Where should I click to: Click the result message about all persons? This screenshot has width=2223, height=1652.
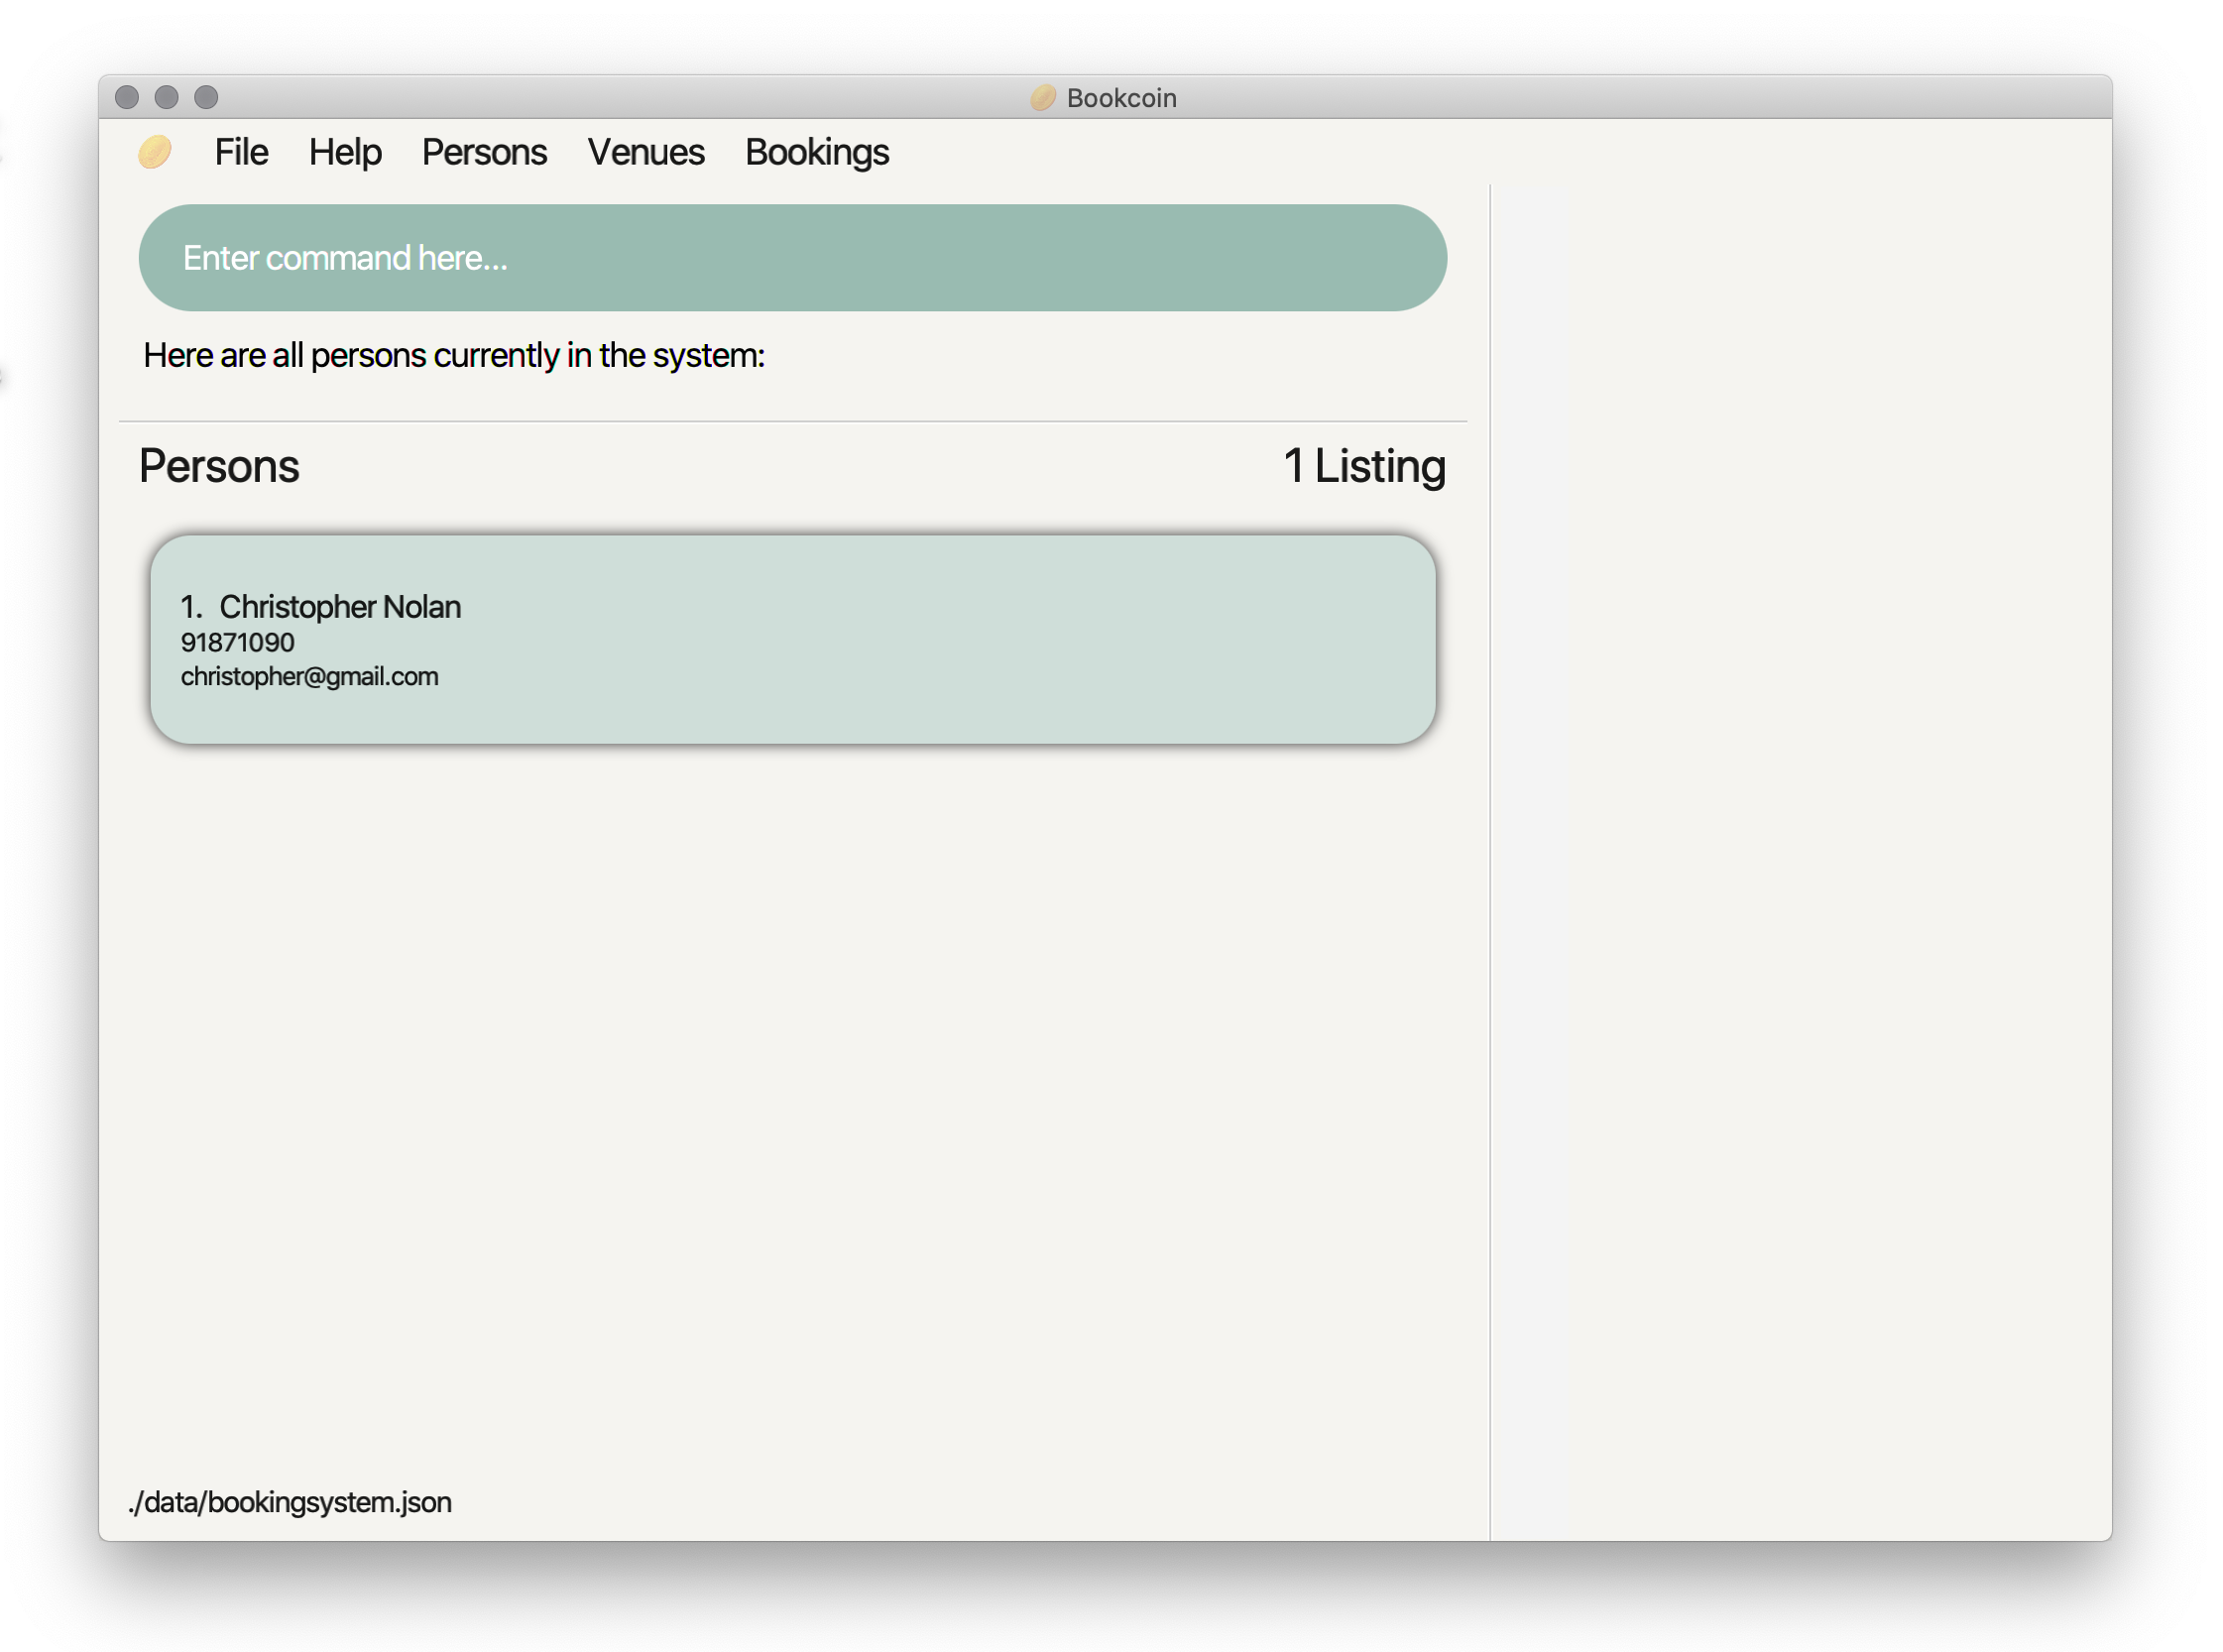(x=454, y=355)
